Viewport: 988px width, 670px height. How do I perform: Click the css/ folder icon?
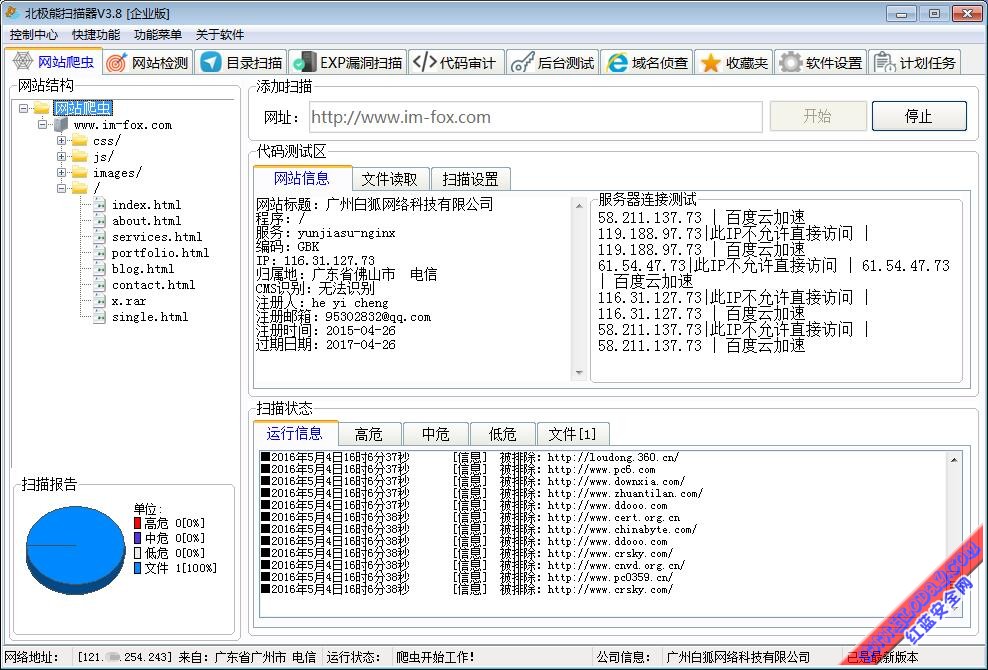(x=79, y=141)
